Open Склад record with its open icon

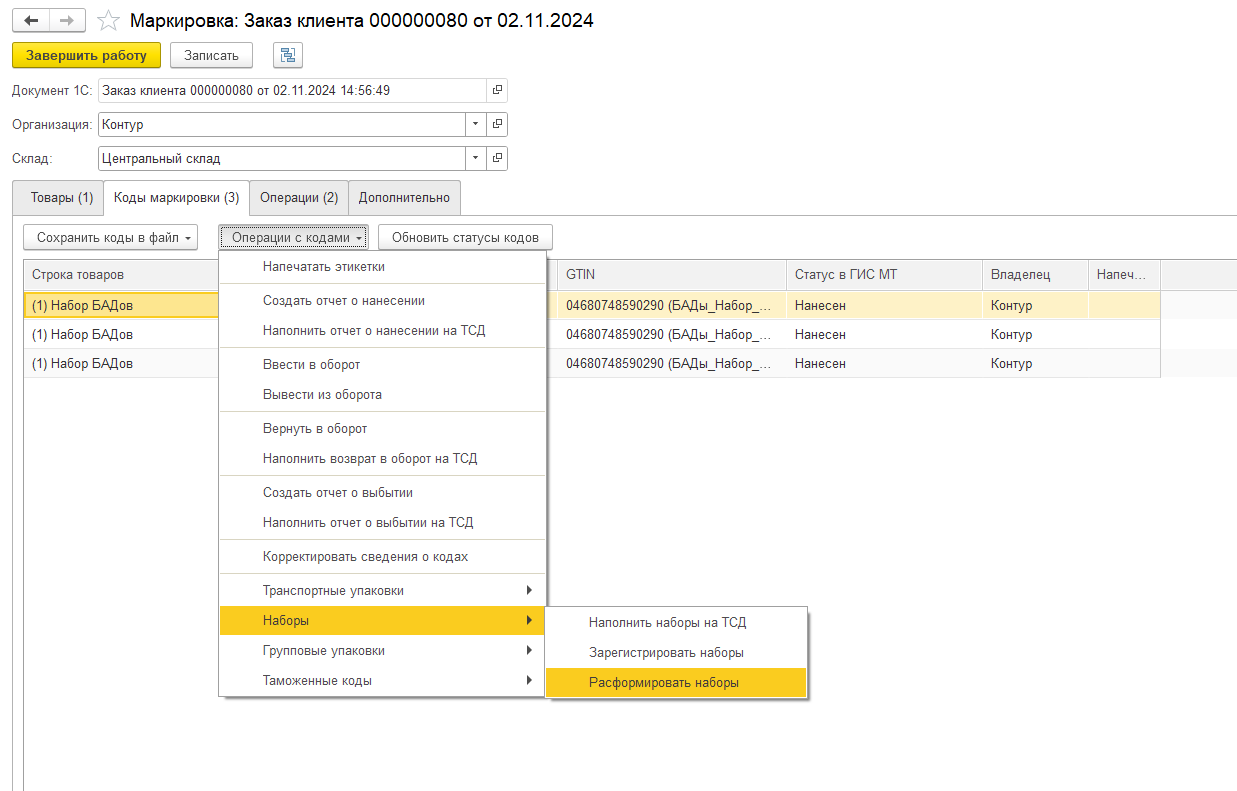point(497,158)
